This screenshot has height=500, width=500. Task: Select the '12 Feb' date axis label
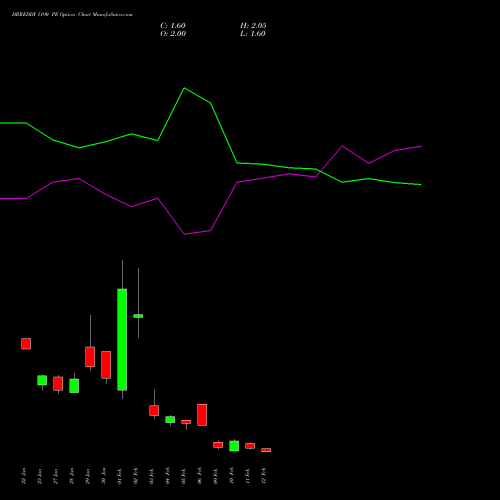[264, 476]
